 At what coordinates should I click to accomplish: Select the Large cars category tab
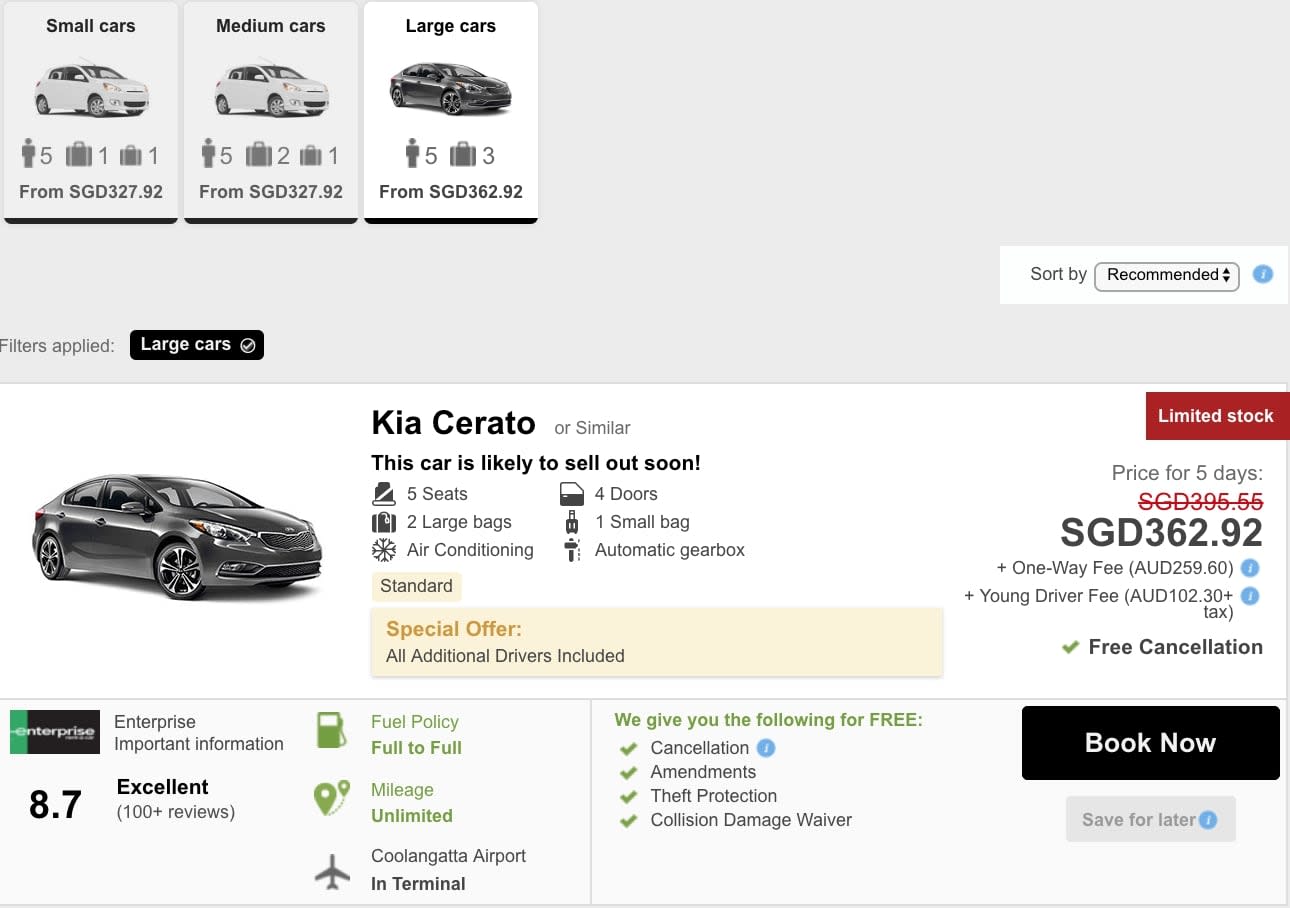(x=451, y=112)
